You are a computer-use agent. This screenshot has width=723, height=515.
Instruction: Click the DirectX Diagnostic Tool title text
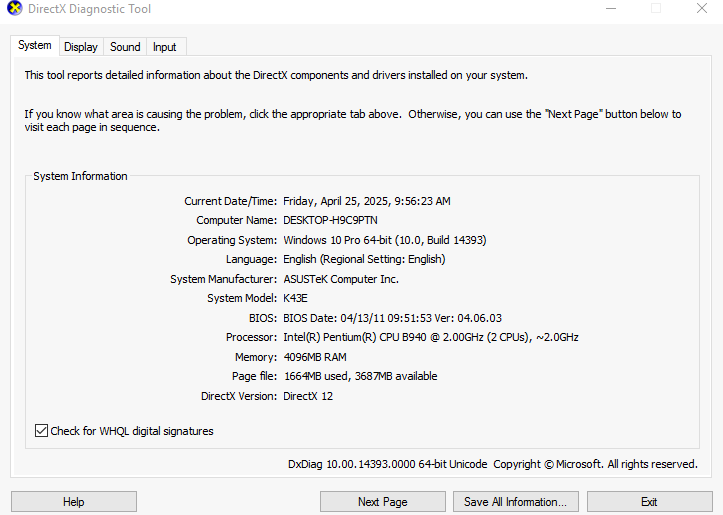(89, 9)
